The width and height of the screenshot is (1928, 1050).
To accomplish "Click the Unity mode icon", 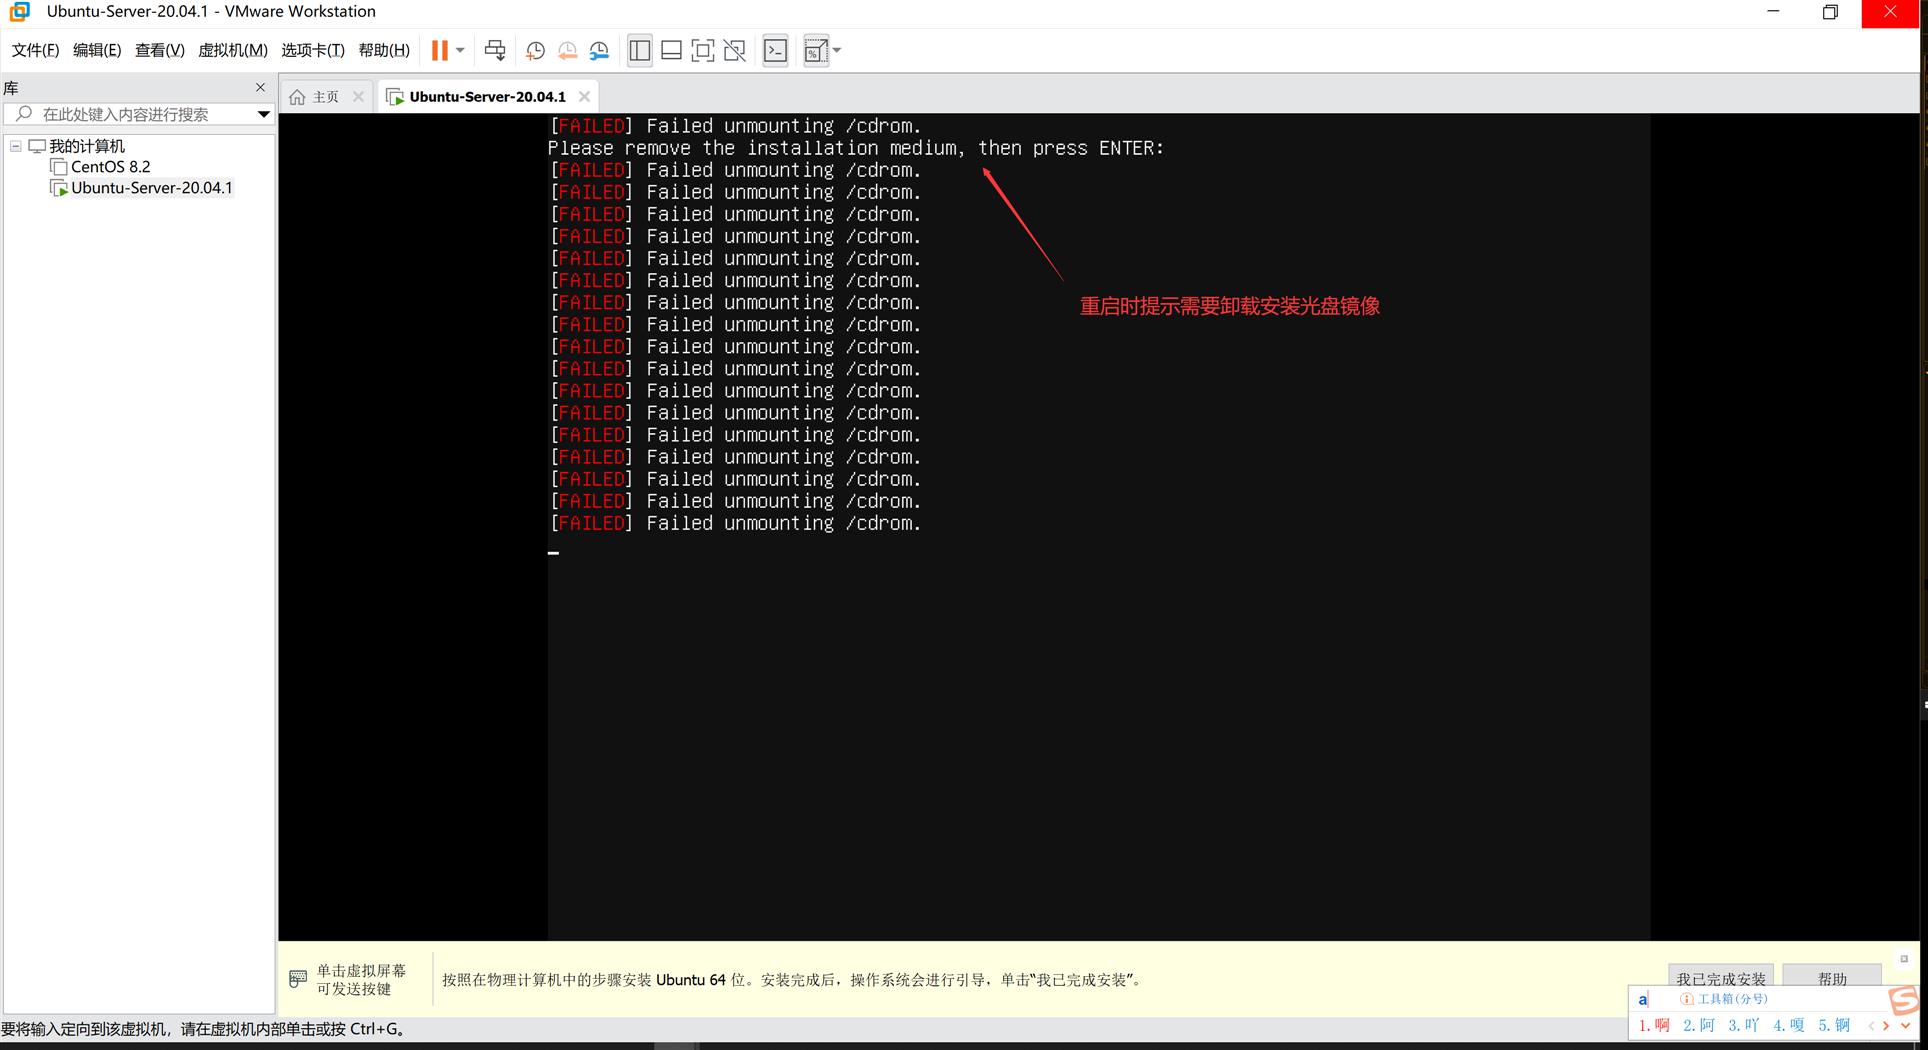I will point(735,50).
